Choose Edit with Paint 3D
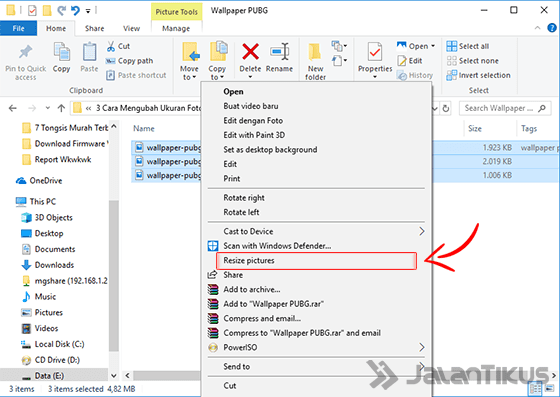 point(254,135)
